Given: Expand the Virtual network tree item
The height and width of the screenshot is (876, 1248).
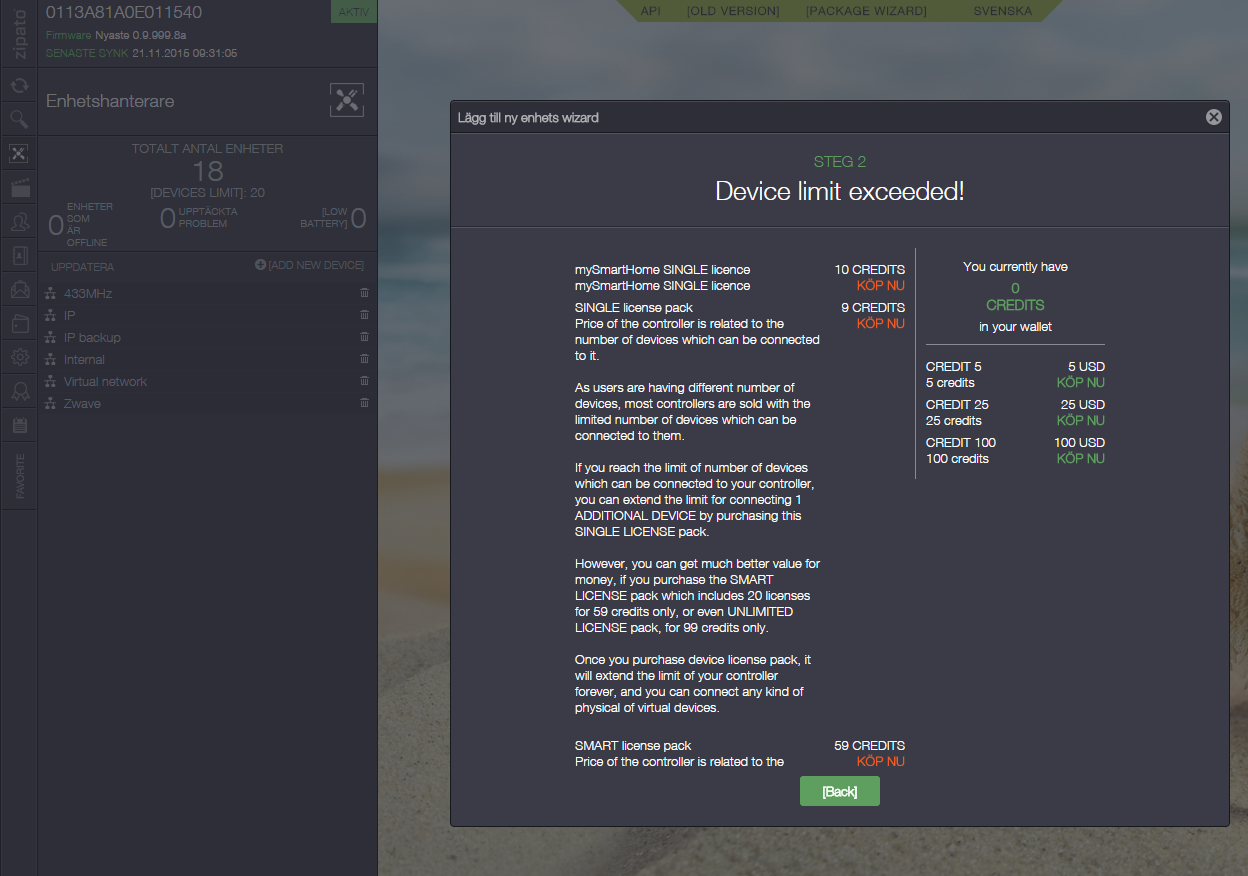Looking at the screenshot, I should (105, 381).
